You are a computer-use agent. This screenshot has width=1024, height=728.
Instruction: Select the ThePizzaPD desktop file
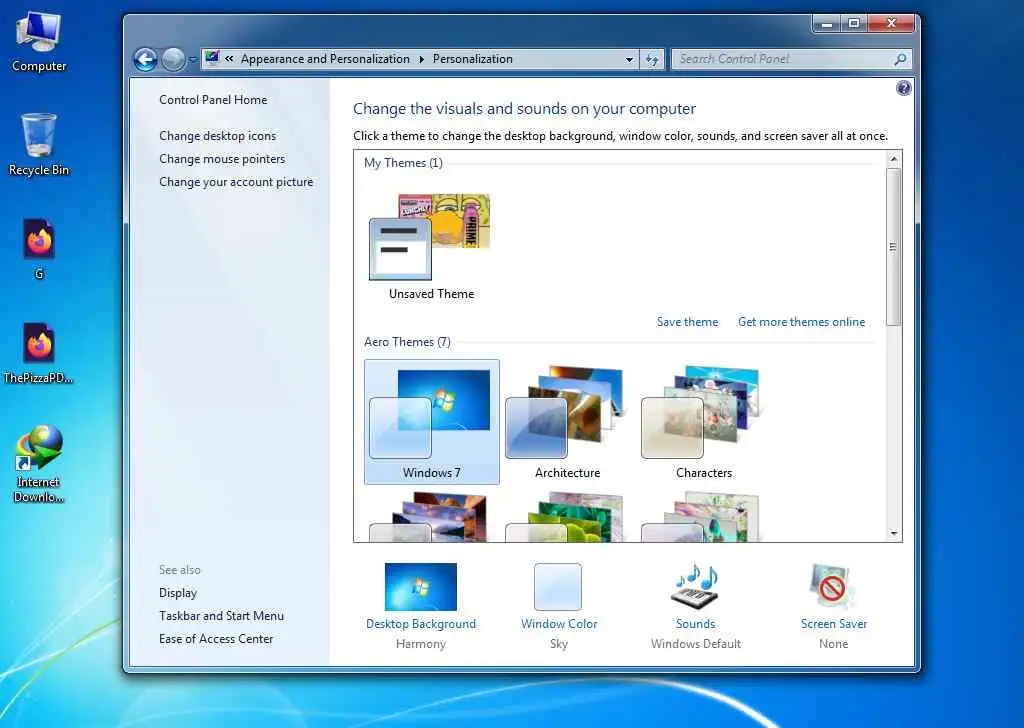point(39,353)
